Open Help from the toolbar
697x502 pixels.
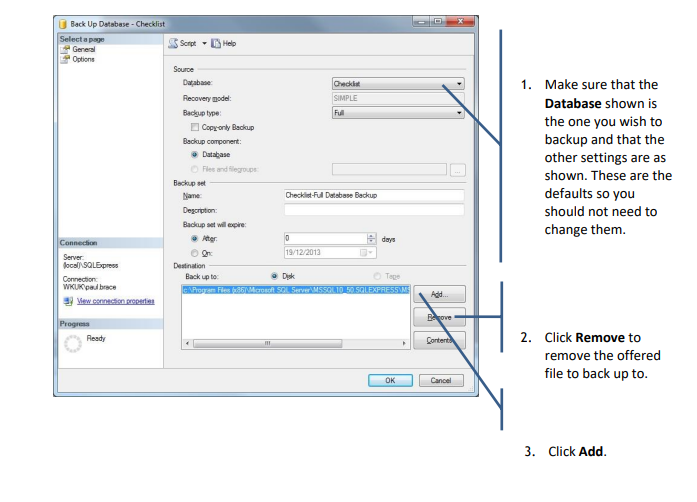pyautogui.click(x=224, y=43)
